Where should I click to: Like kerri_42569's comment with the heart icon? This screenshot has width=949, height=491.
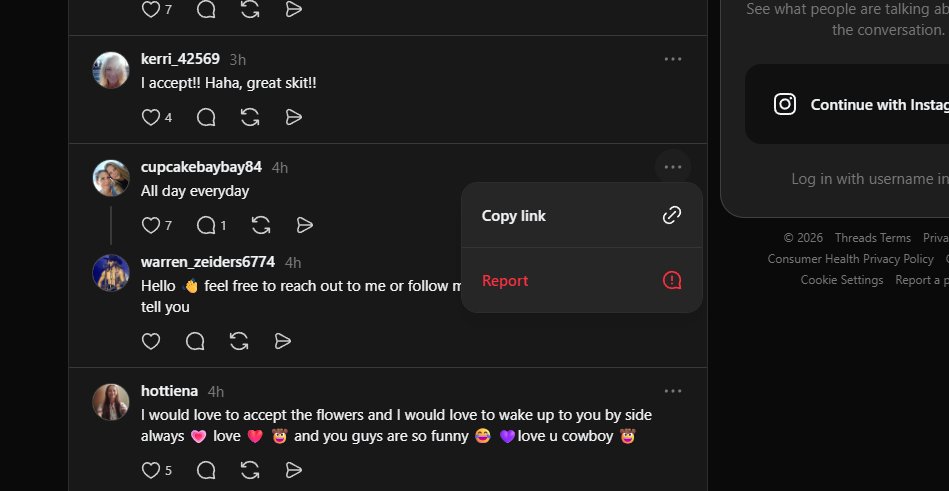point(151,117)
